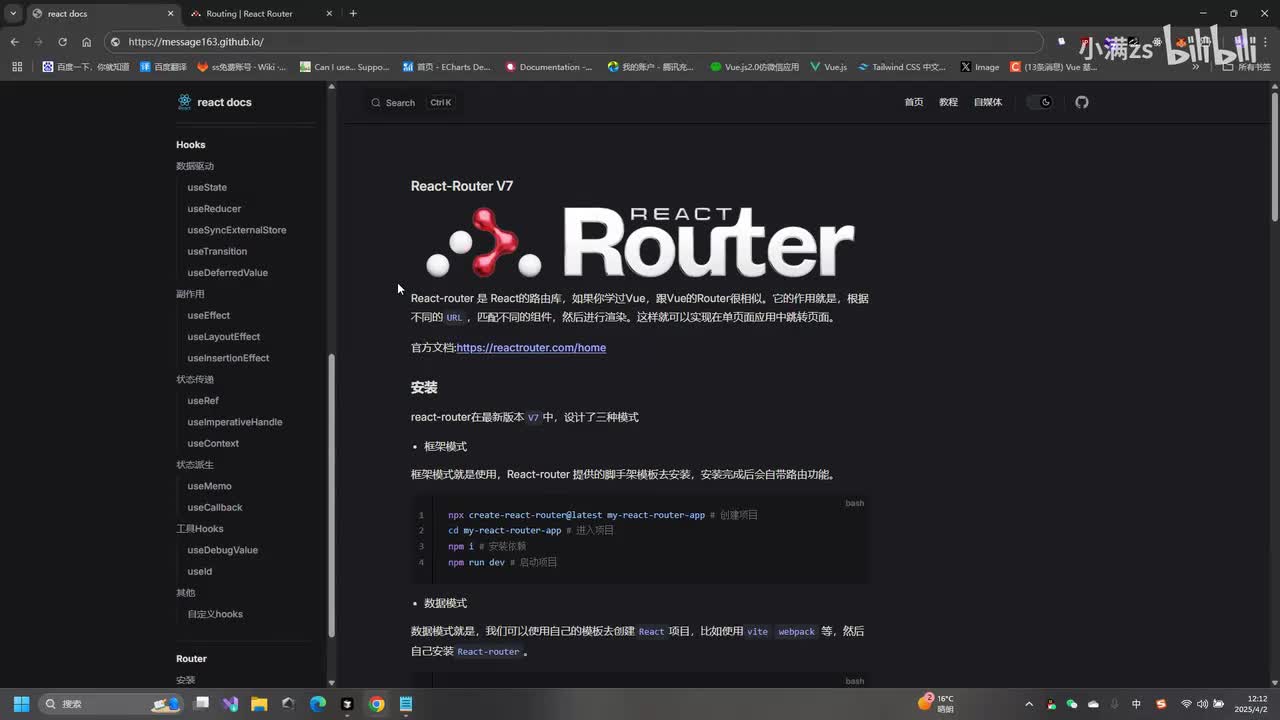Open useDeferredValue sidebar entry
The image size is (1280, 720).
click(x=227, y=273)
